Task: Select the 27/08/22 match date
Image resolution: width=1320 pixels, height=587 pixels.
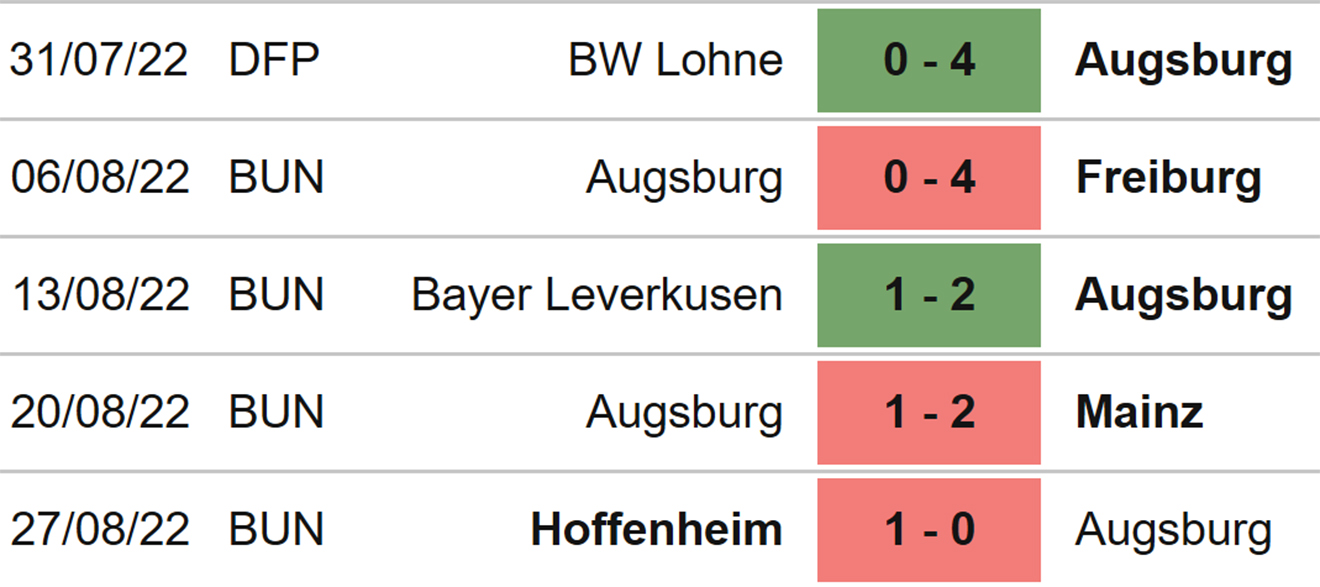Action: click(x=99, y=529)
